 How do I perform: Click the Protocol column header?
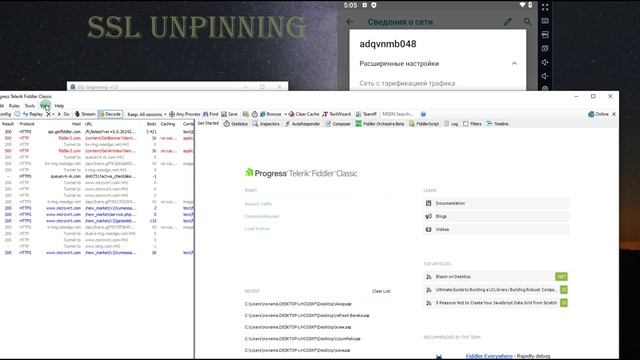click(27, 124)
